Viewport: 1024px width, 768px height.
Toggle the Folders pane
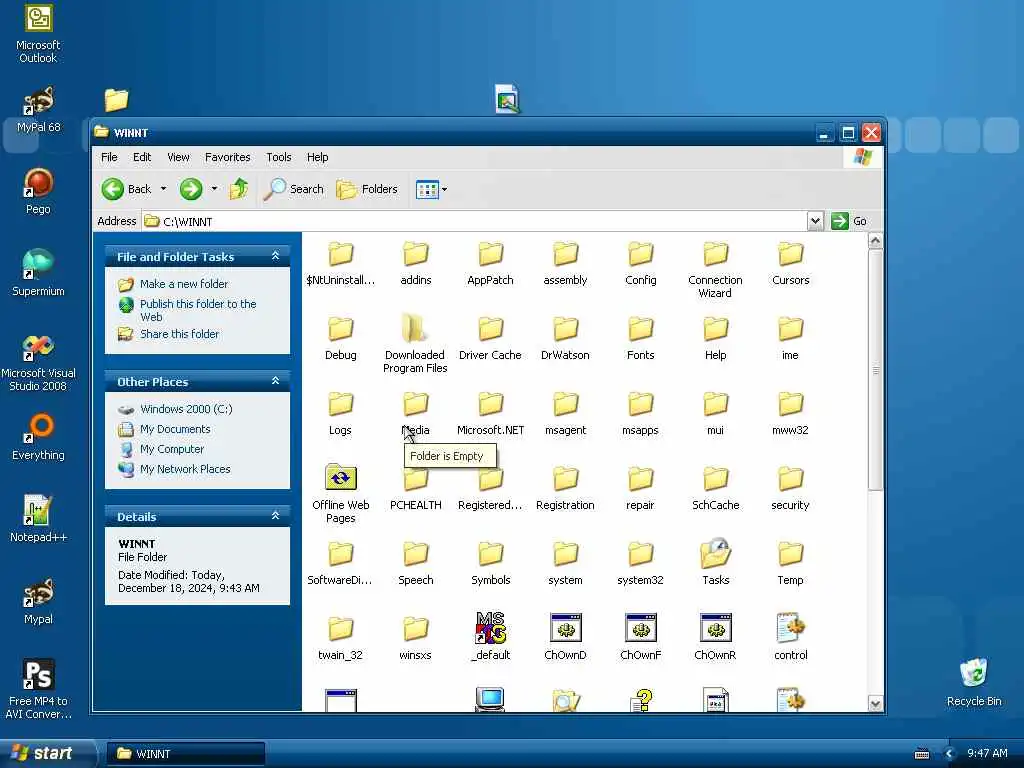point(367,189)
